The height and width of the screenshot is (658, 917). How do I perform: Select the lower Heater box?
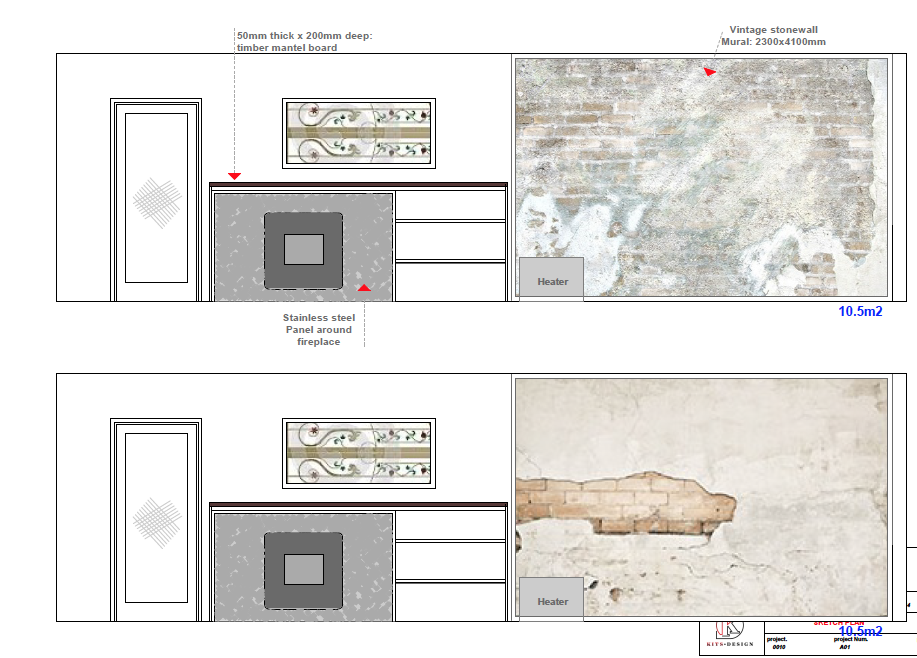pos(551,597)
